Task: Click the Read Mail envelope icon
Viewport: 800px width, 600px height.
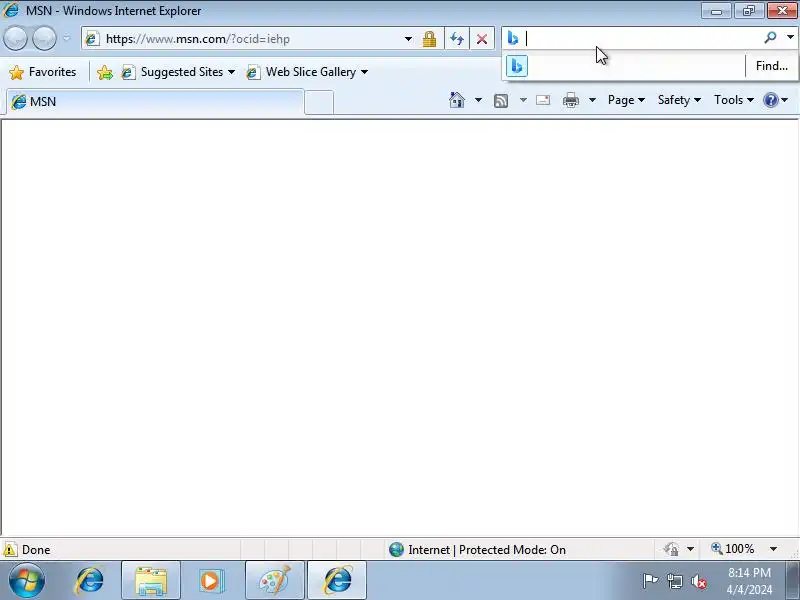Action: point(543,100)
